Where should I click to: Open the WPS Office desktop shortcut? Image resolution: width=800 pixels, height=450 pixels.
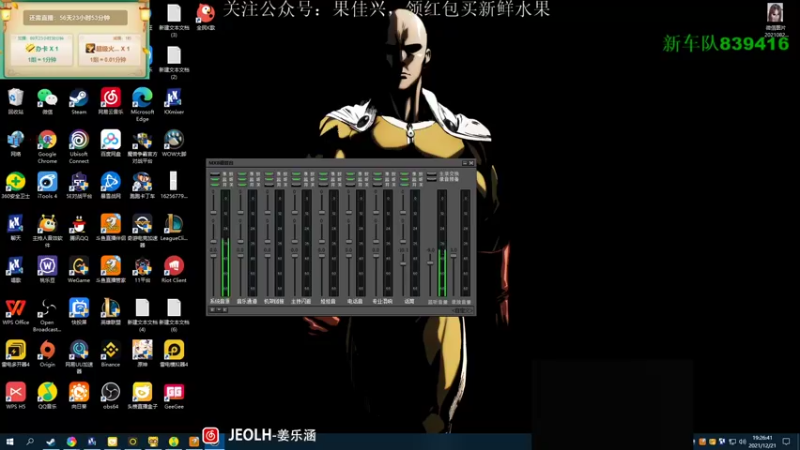pyautogui.click(x=15, y=312)
